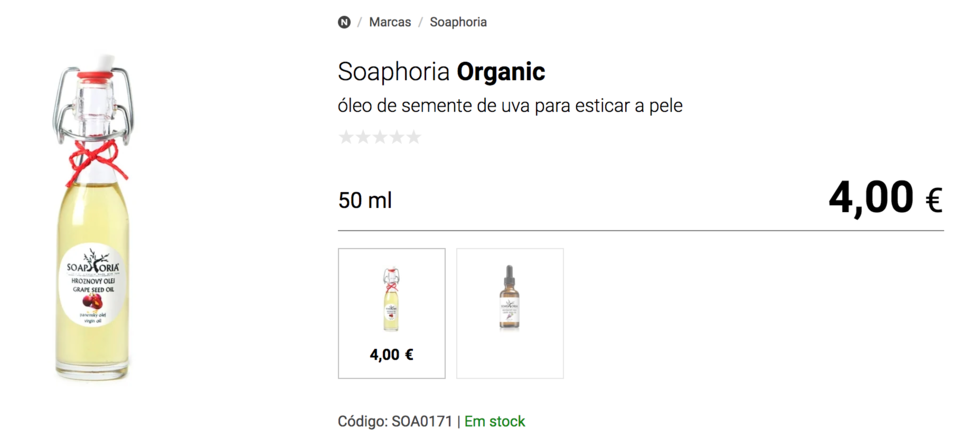Screen dimensions: 960x437
Task: Open the Marcas breadcrumb link
Action: click(390, 22)
